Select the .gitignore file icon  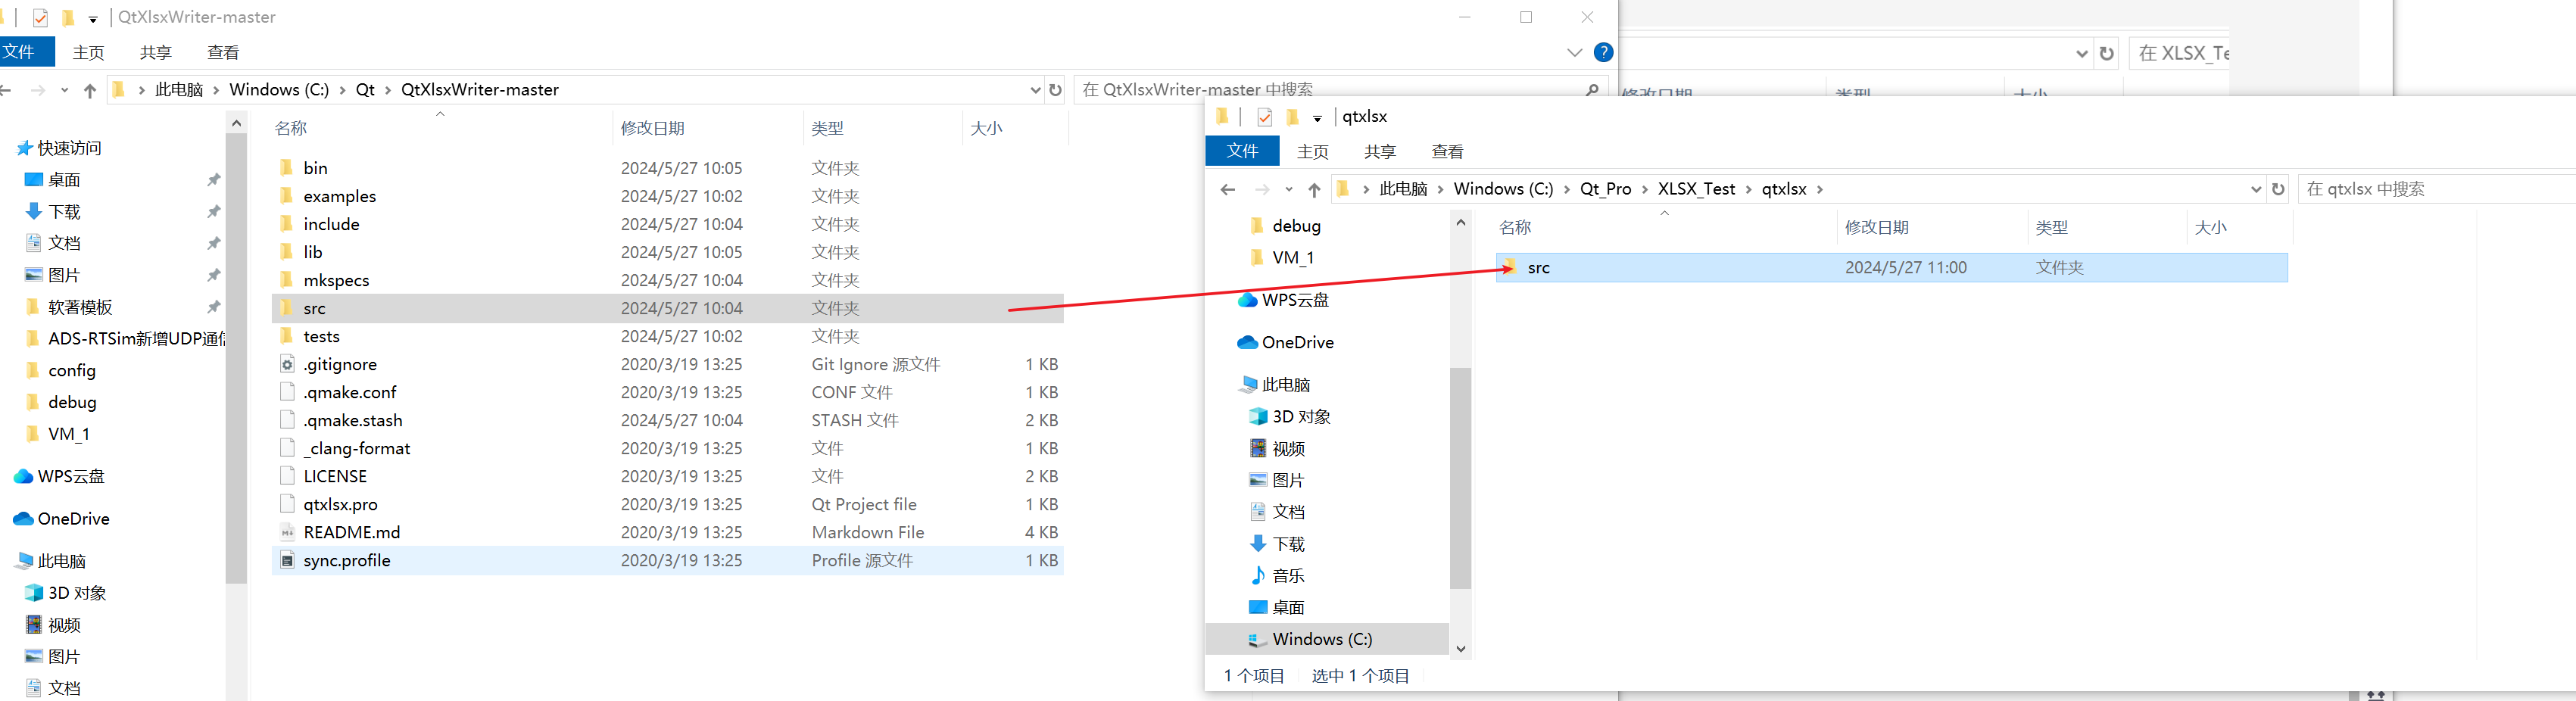pos(287,364)
